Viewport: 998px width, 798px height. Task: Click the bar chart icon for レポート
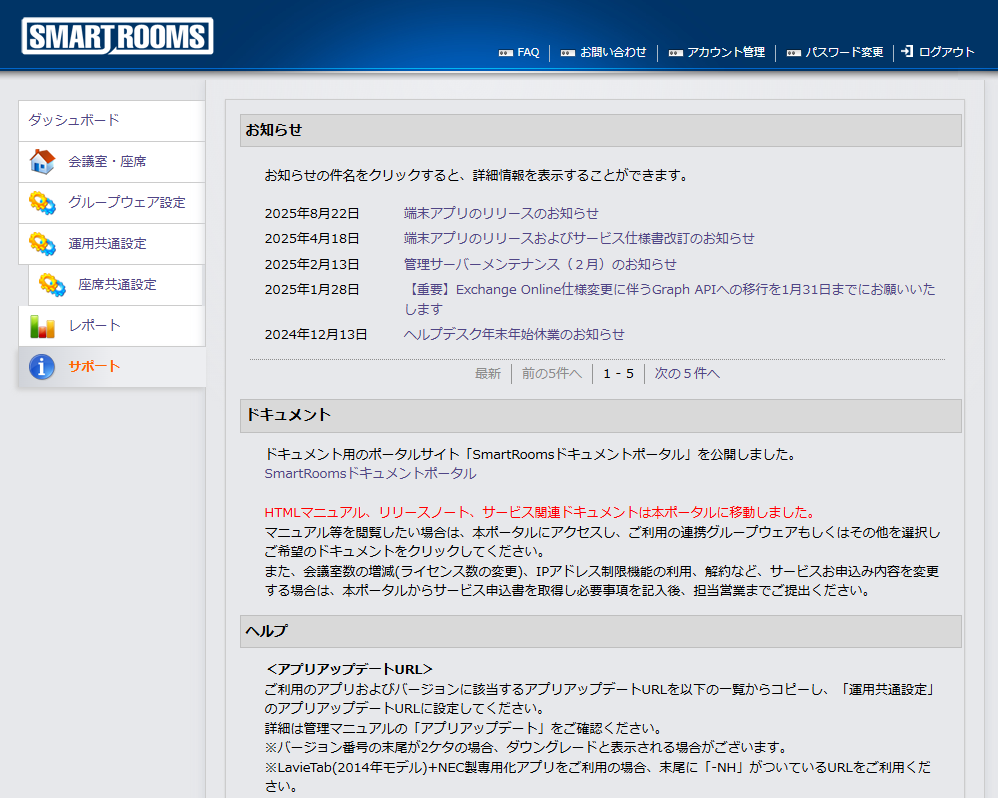pos(42,326)
